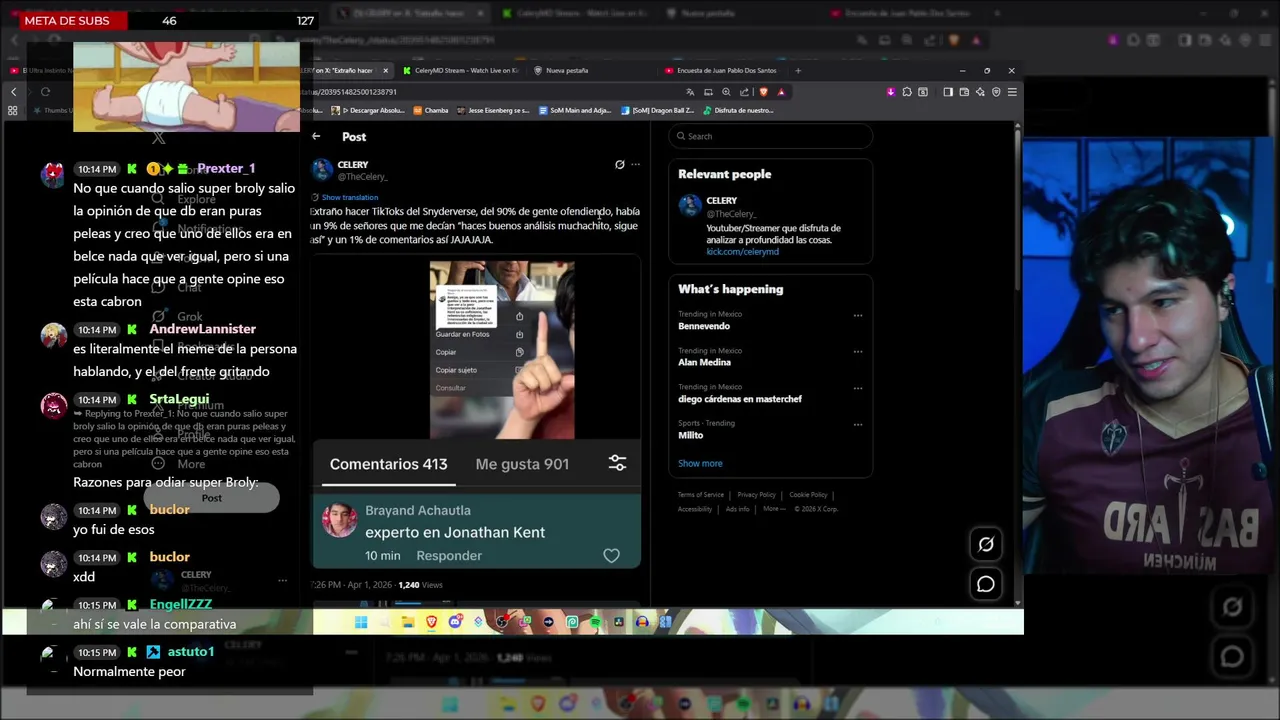Image resolution: width=1280 pixels, height=720 pixels.
Task: Open the Brave Shields lion icon
Action: click(x=763, y=92)
